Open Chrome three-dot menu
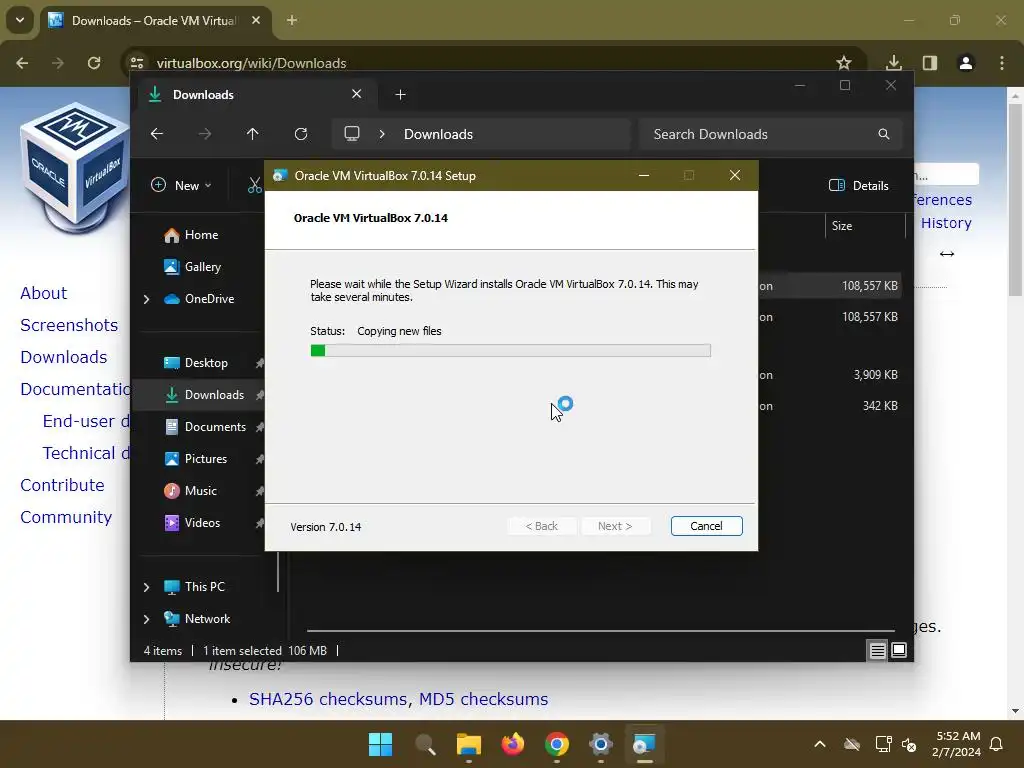Viewport: 1024px width, 768px height. click(1002, 63)
